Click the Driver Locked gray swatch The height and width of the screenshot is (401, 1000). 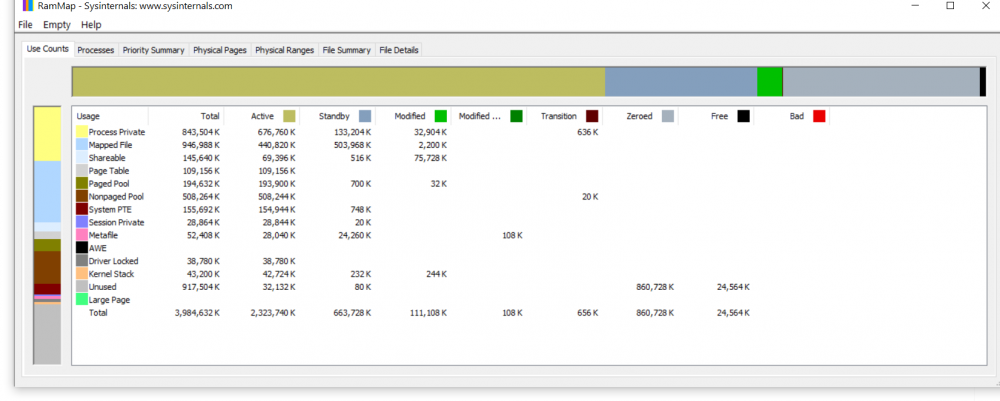[x=82, y=261]
